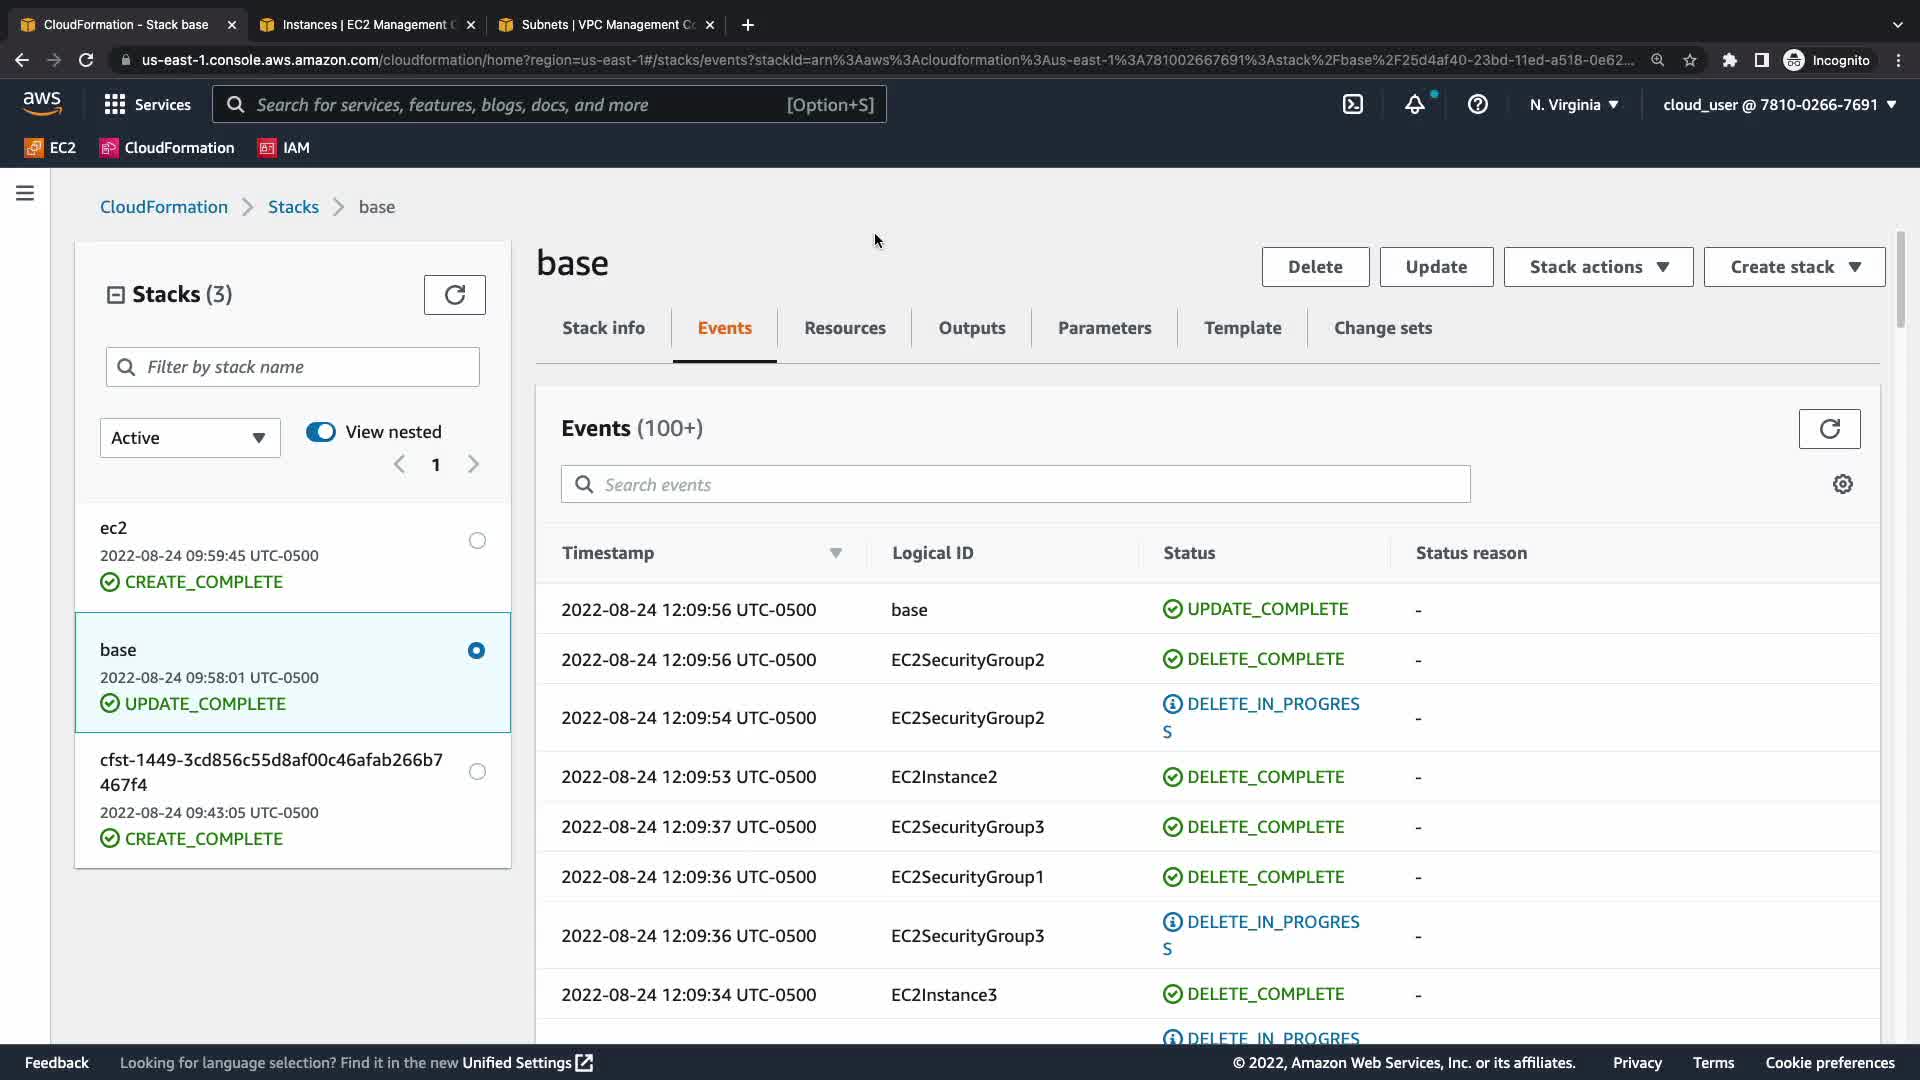Refresh the Stacks list
The width and height of the screenshot is (1920, 1080).
click(454, 295)
